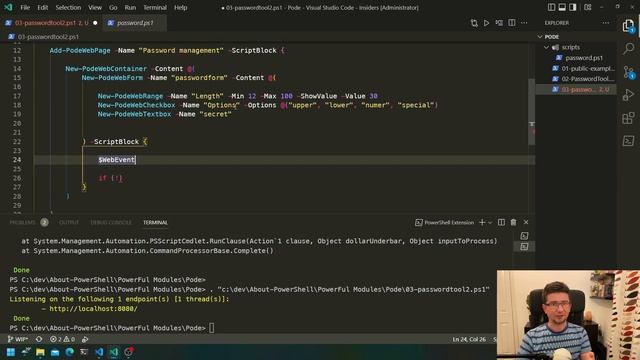Open the Run menu
Screen dimensions: 640x360
(130, 7)
